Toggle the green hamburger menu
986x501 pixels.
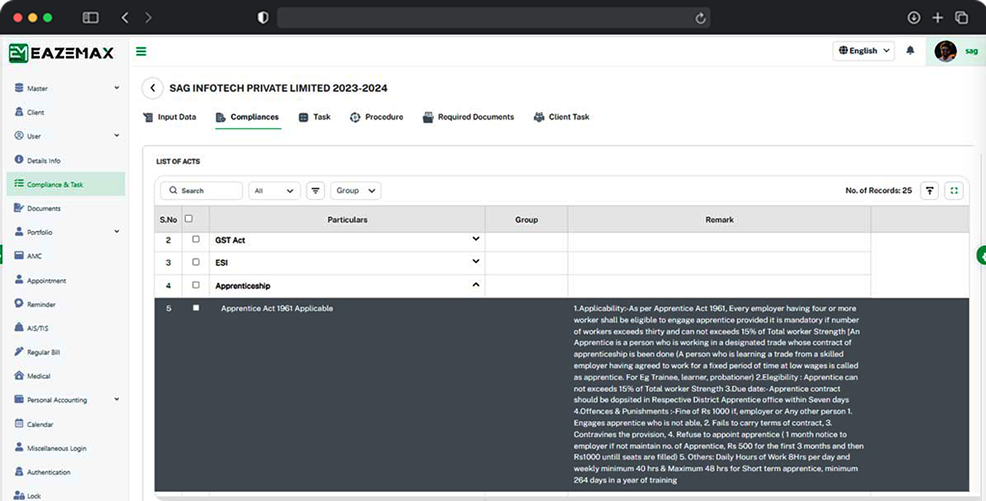point(141,52)
